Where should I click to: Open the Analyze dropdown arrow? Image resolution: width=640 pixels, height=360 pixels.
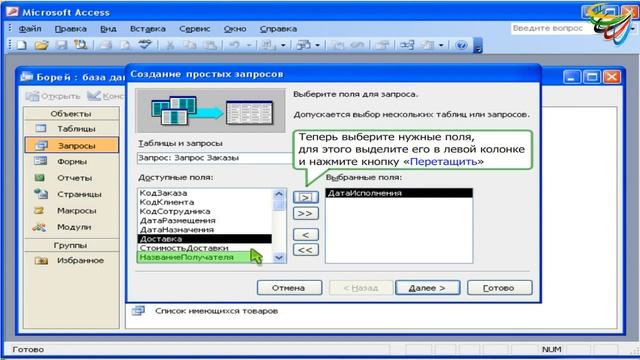click(317, 45)
